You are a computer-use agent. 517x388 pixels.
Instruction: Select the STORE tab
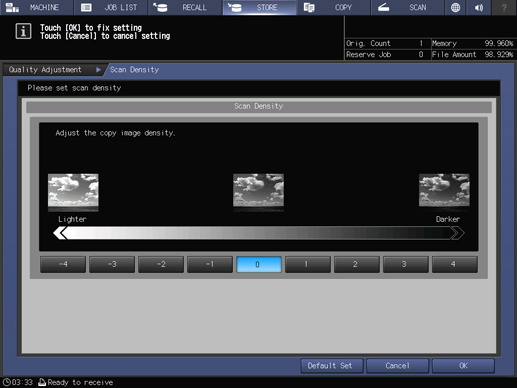pos(259,7)
